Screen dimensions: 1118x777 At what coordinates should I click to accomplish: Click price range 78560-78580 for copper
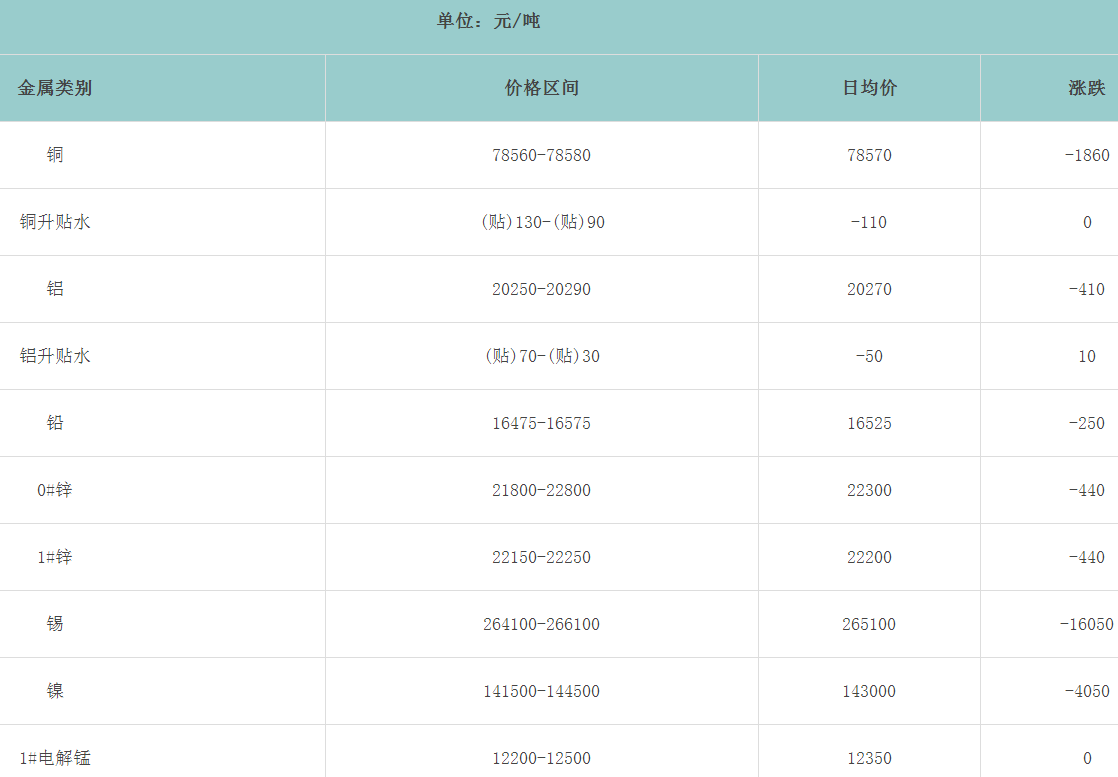point(542,156)
